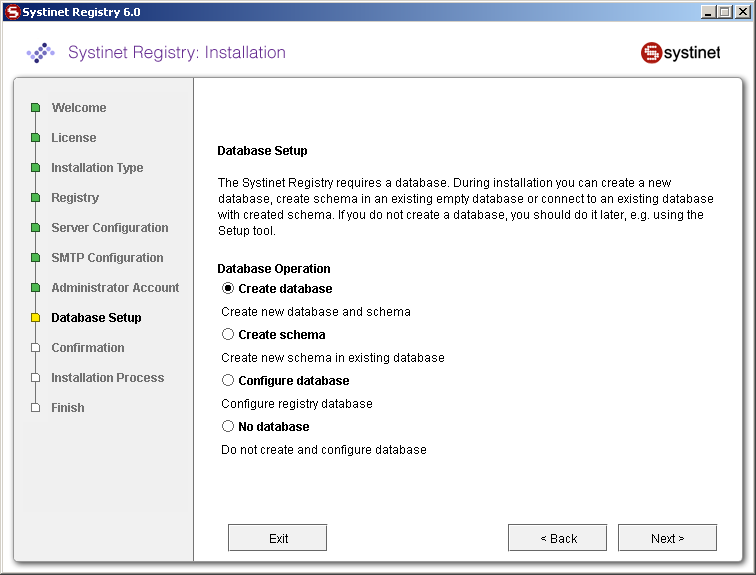Minimize the Systinet Registry window

tap(708, 12)
